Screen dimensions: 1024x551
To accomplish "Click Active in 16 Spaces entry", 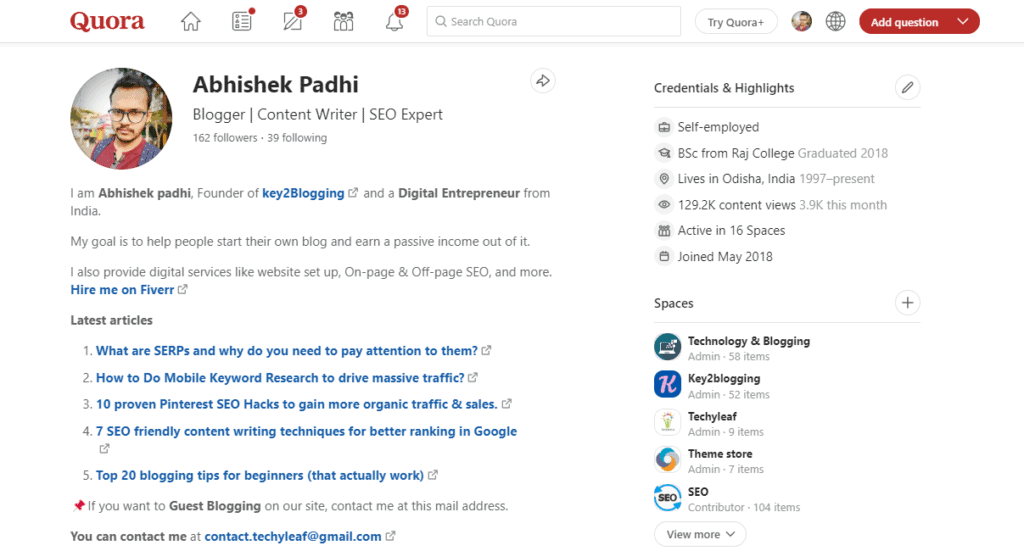I will click(x=731, y=230).
